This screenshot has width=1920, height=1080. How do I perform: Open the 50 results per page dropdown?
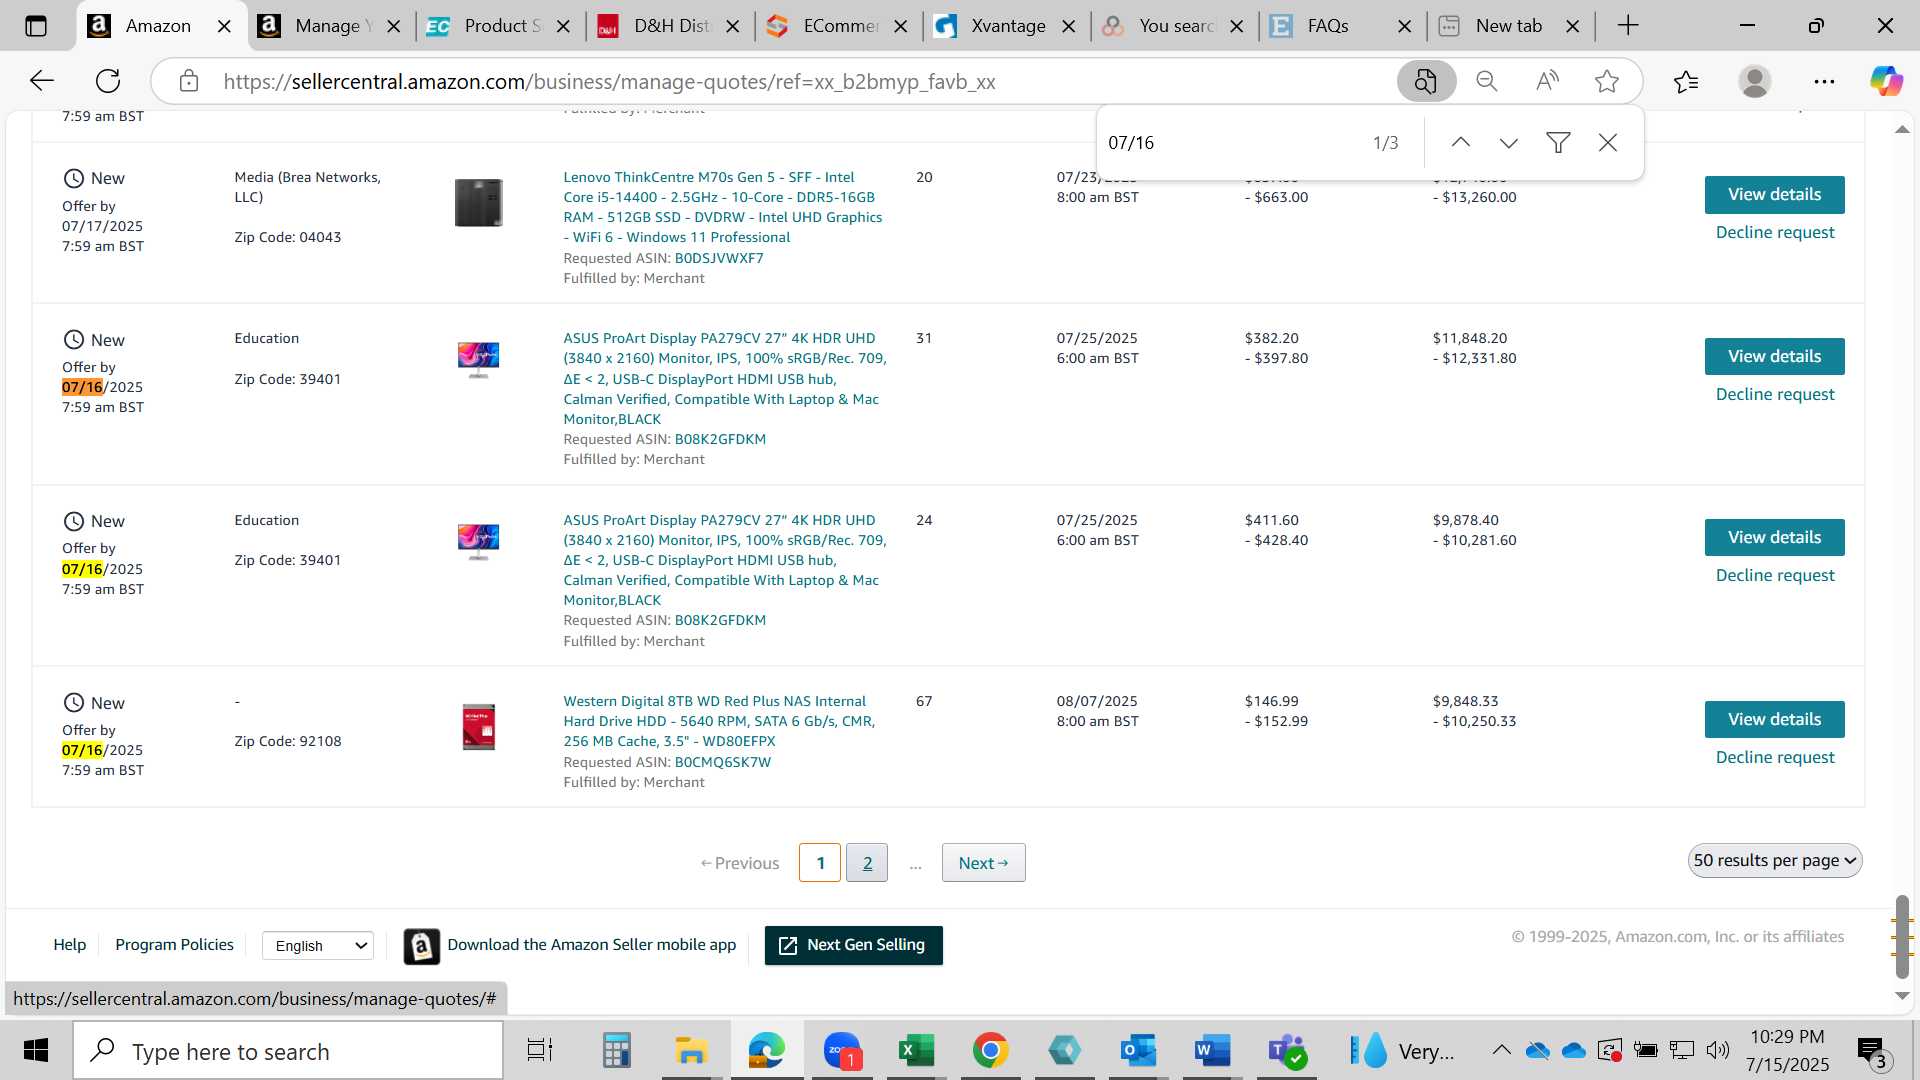pos(1775,860)
